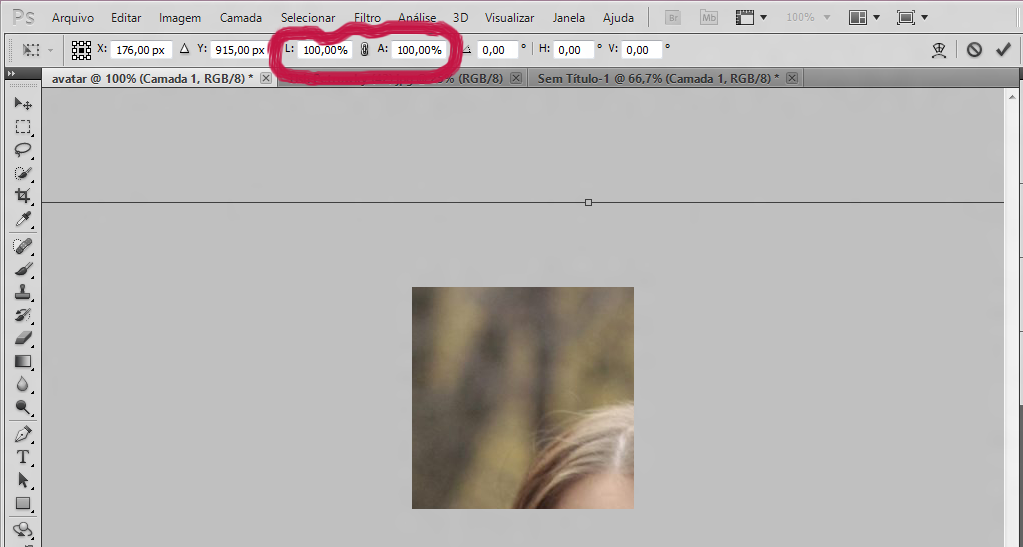Open the Visualizar menu
This screenshot has height=547, width=1023.
510,18
